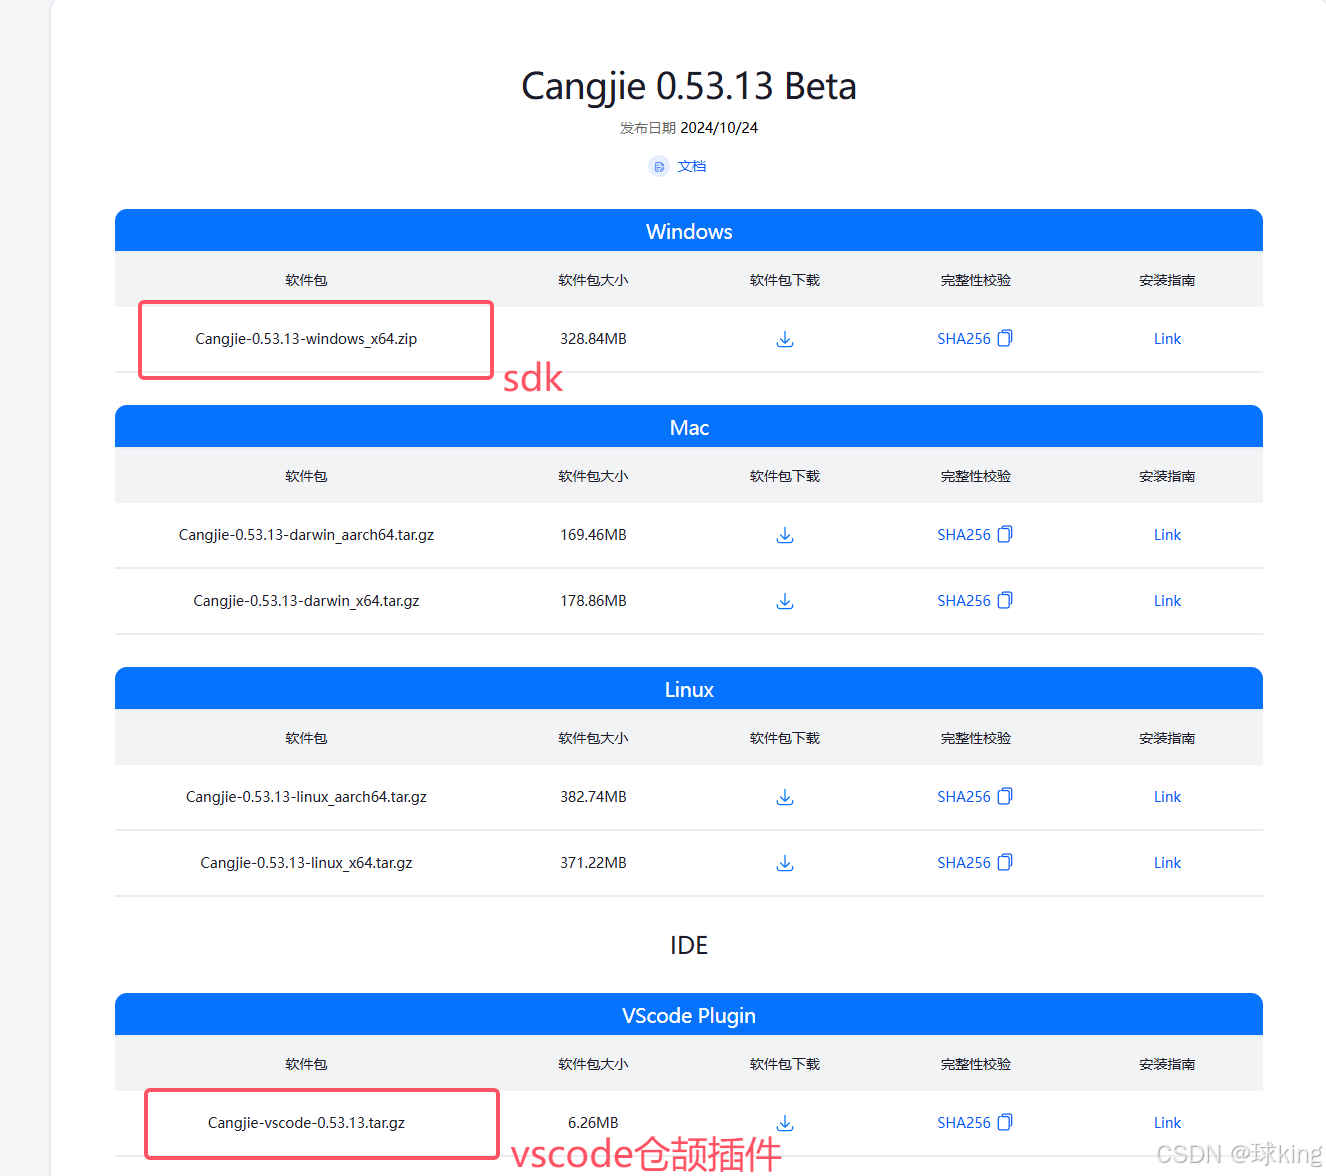
Task: Open install guide Link for darwin_x64
Action: (1167, 601)
